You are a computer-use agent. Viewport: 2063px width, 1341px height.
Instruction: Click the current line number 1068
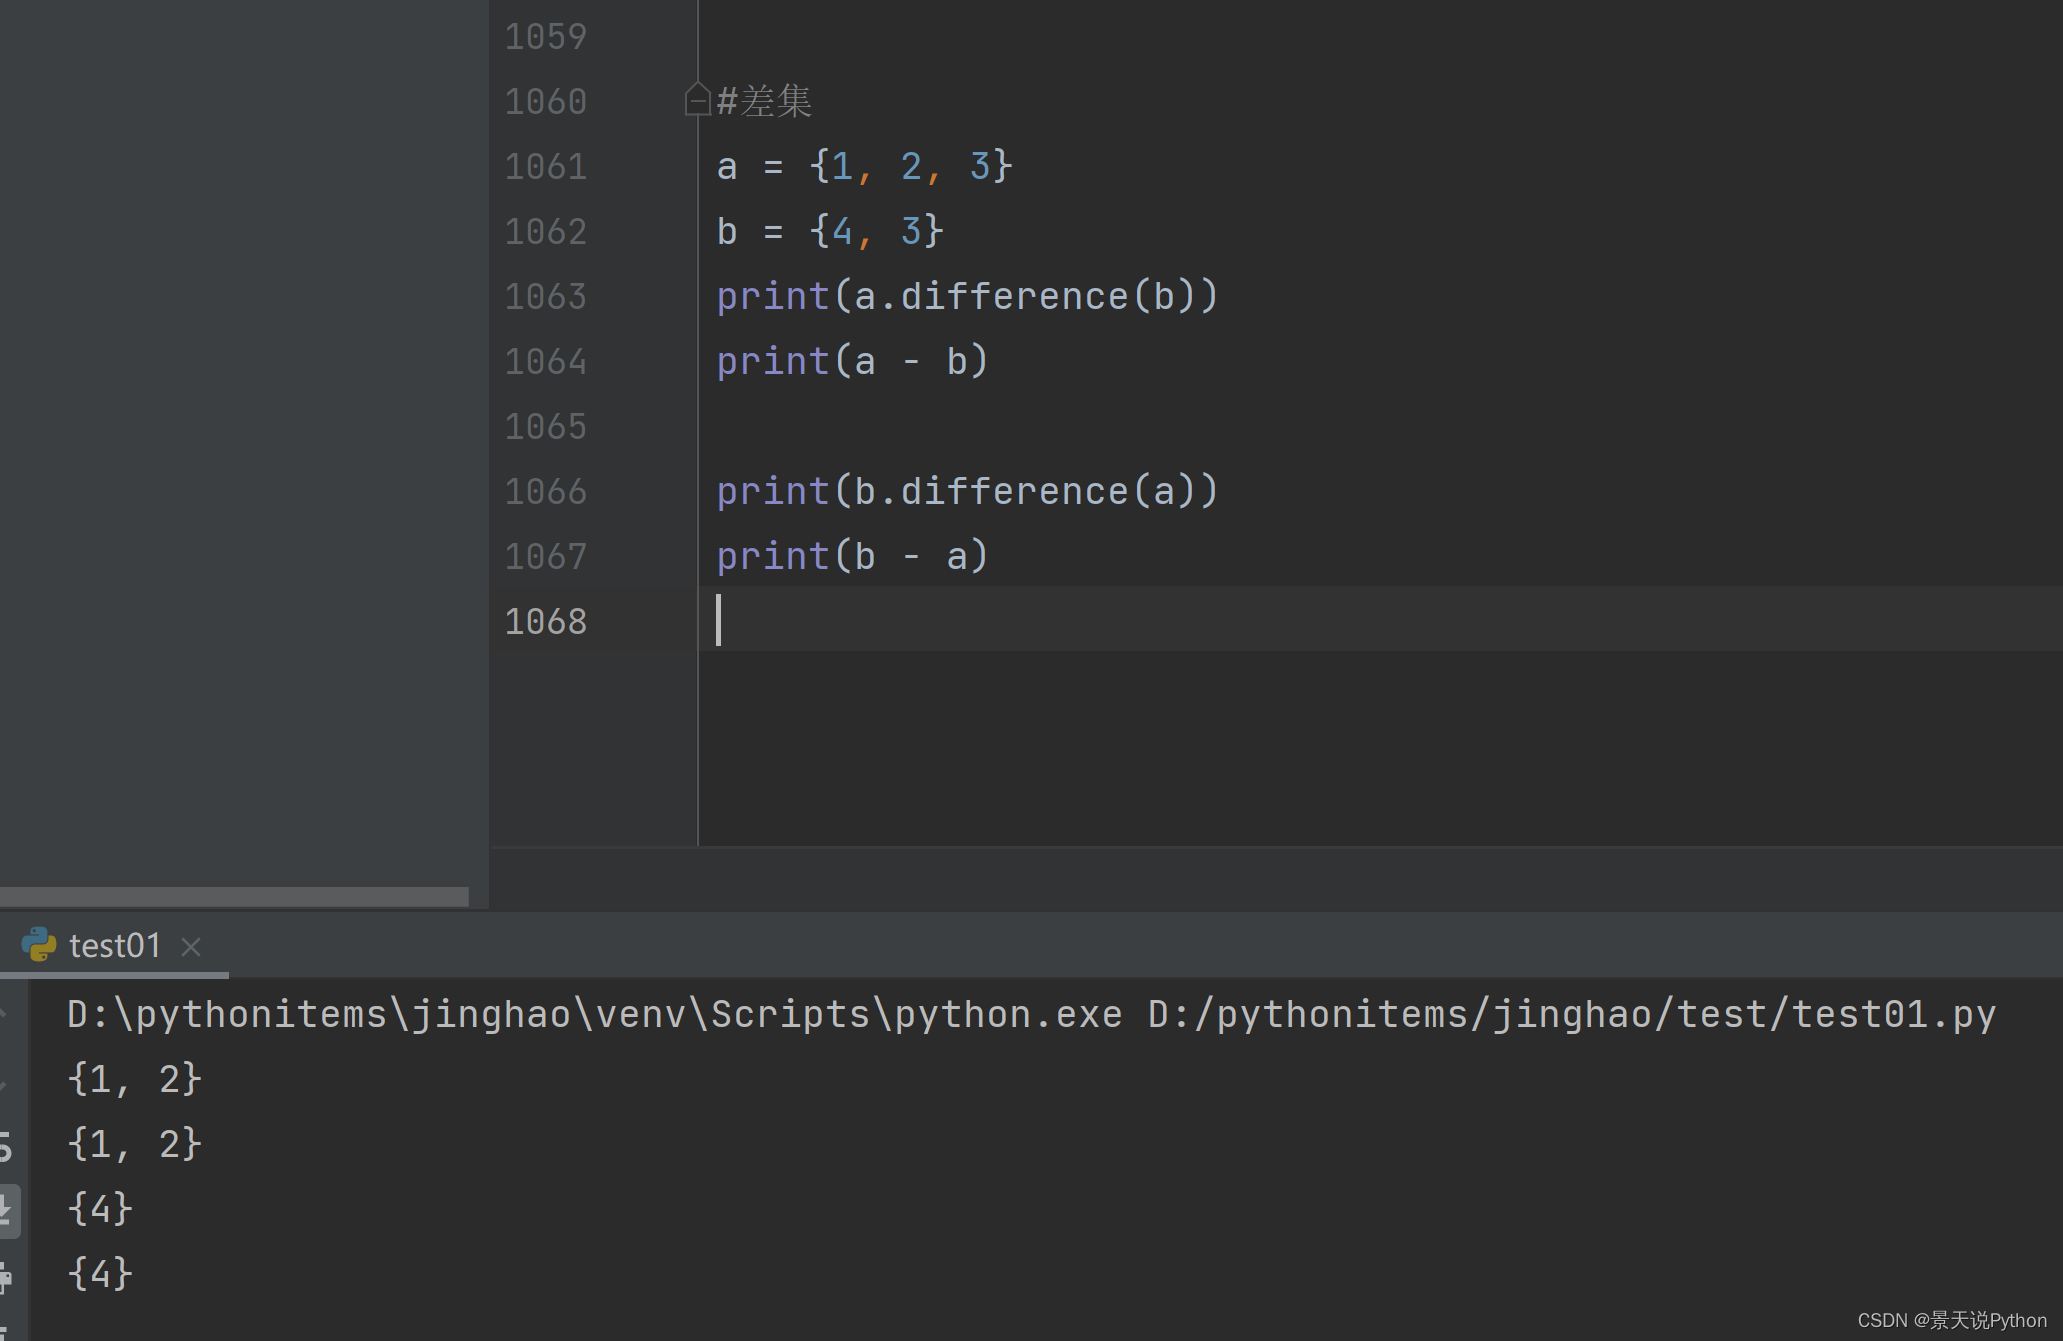545,622
